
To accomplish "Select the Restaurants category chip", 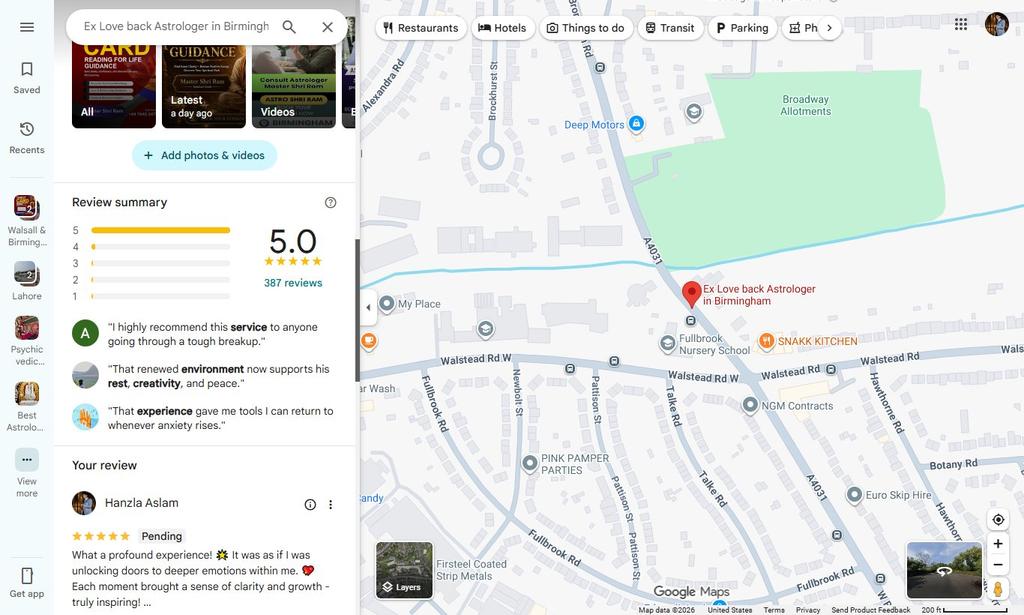I will (x=421, y=27).
